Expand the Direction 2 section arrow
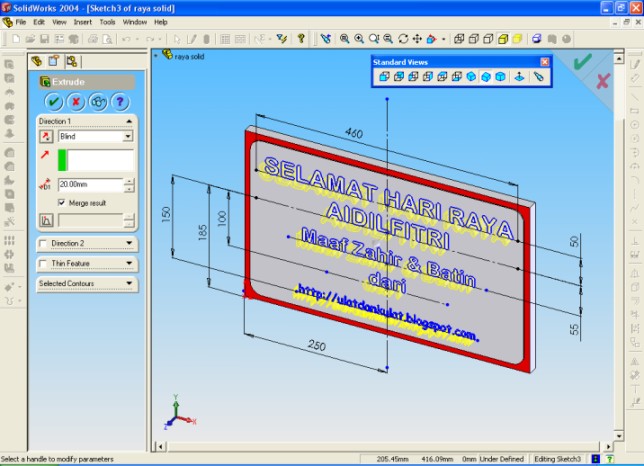This screenshot has width=644, height=466. tap(129, 243)
